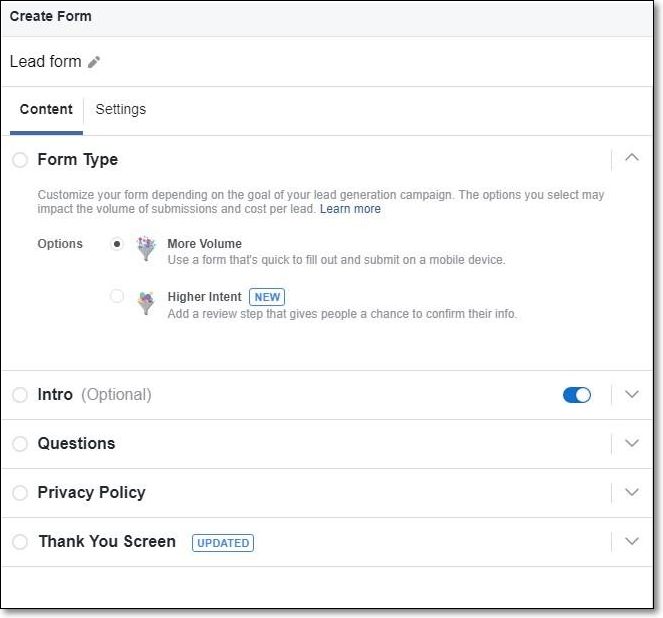The width and height of the screenshot is (663, 618).
Task: Select the Higher Intent radio option
Action: click(x=117, y=296)
